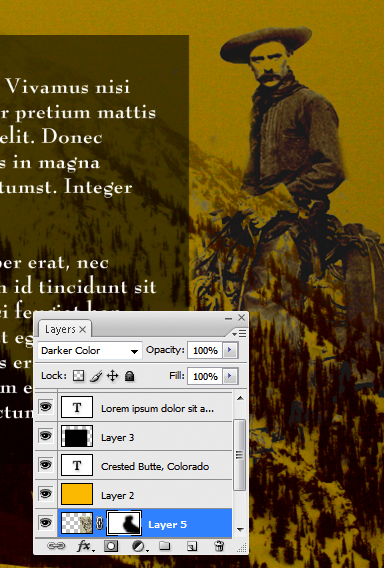384x568 pixels.
Task: Enable Lock transparent pixels
Action: (x=78, y=376)
